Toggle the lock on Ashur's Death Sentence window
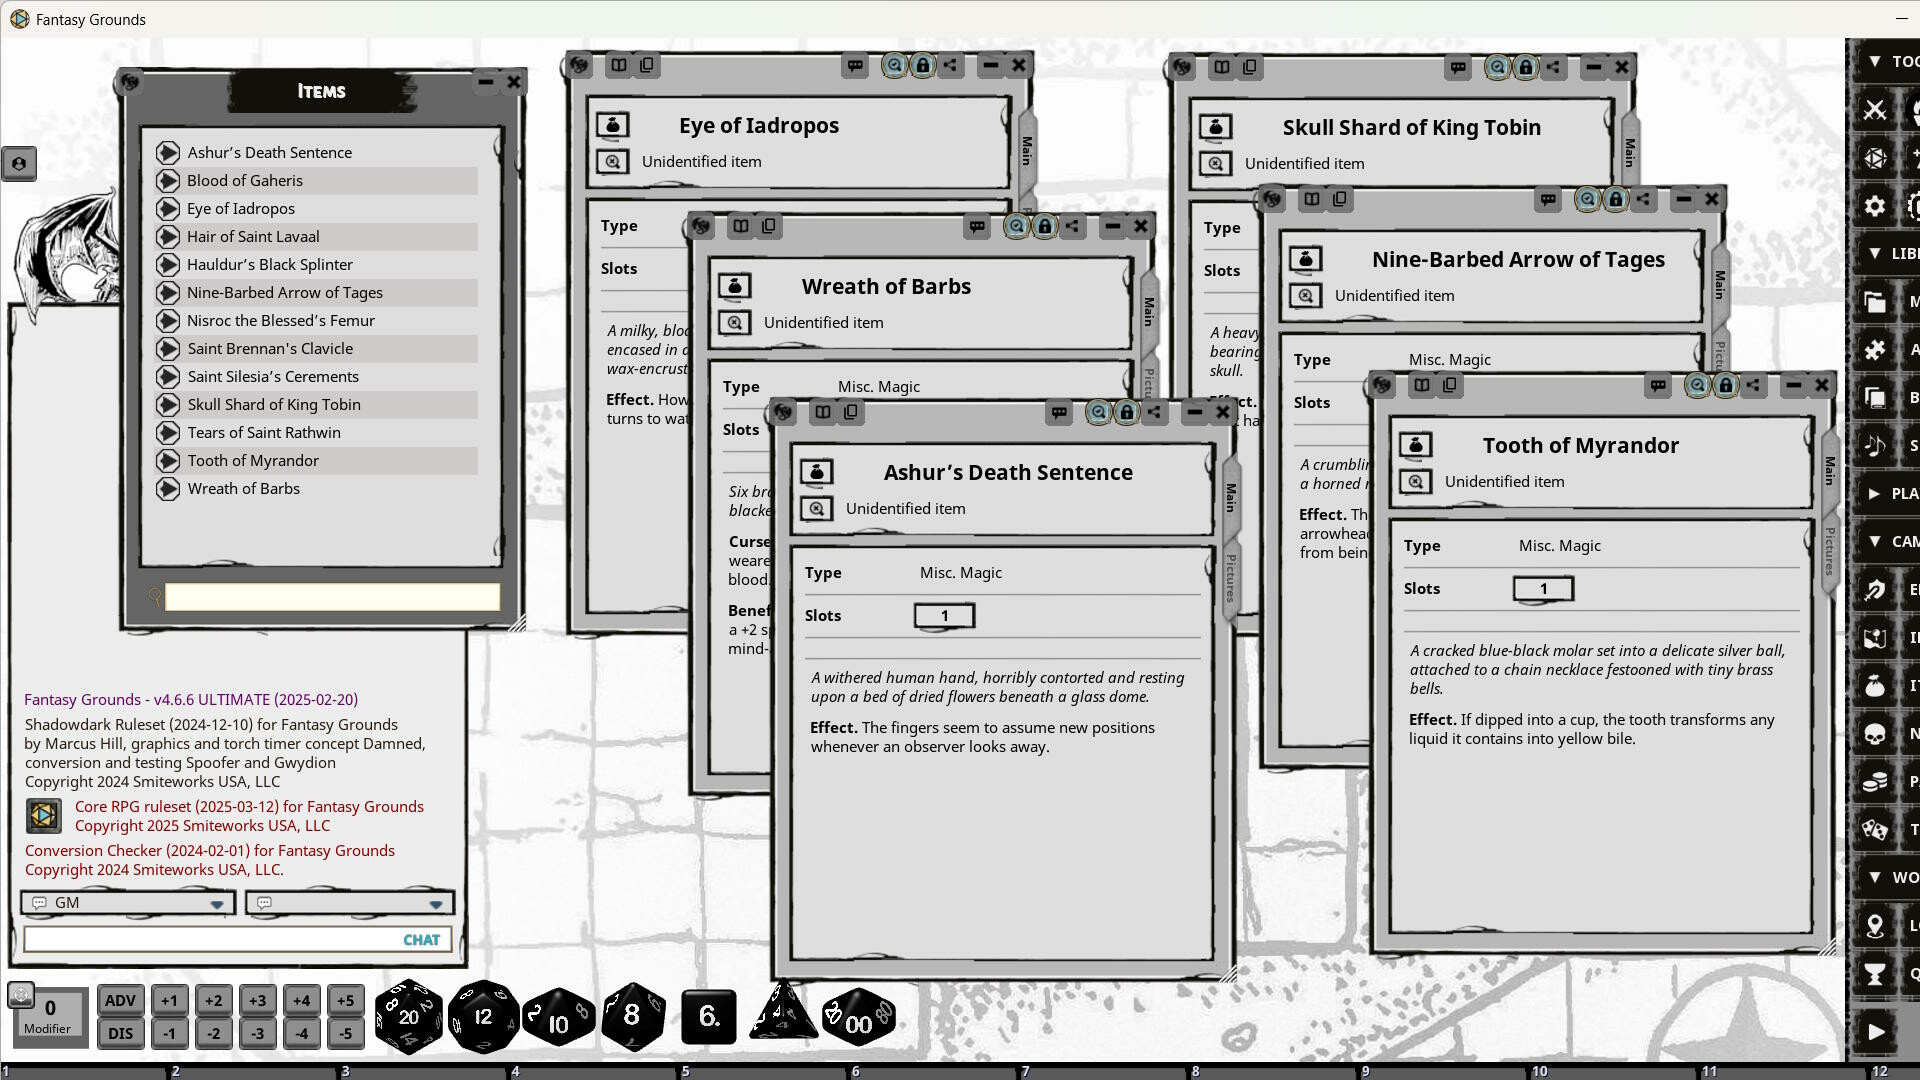The width and height of the screenshot is (1920, 1080). click(x=1126, y=412)
